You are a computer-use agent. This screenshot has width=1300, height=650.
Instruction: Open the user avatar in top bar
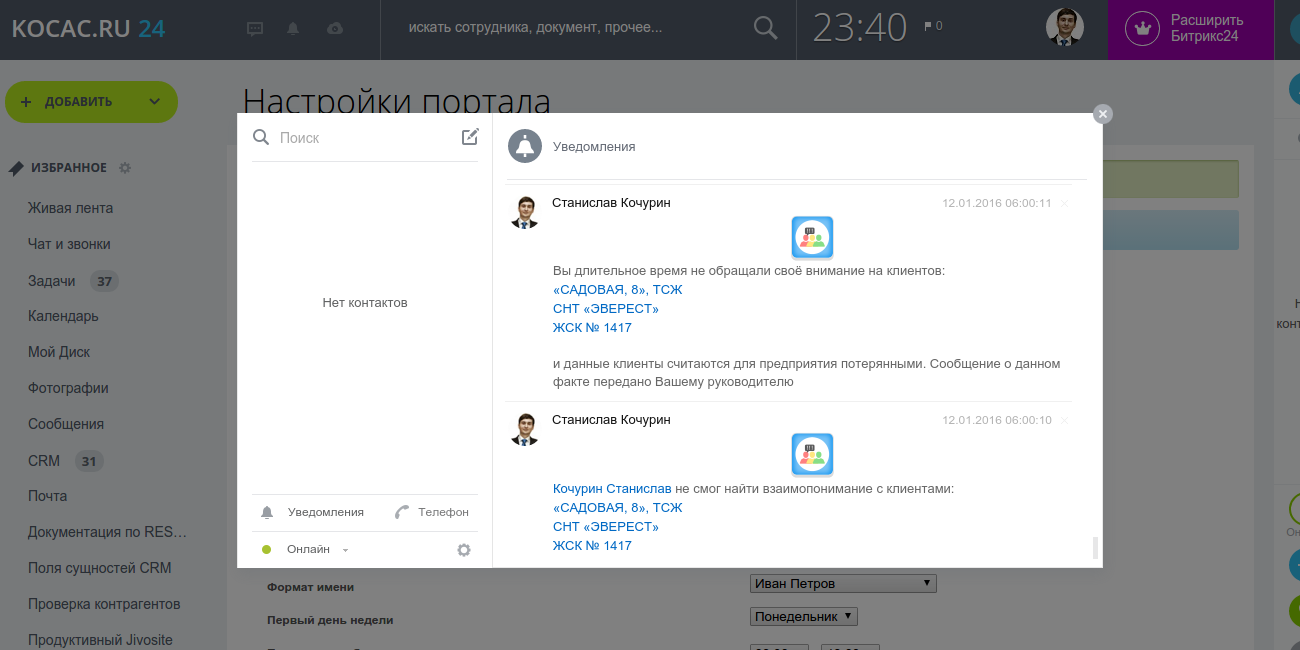coord(1065,28)
